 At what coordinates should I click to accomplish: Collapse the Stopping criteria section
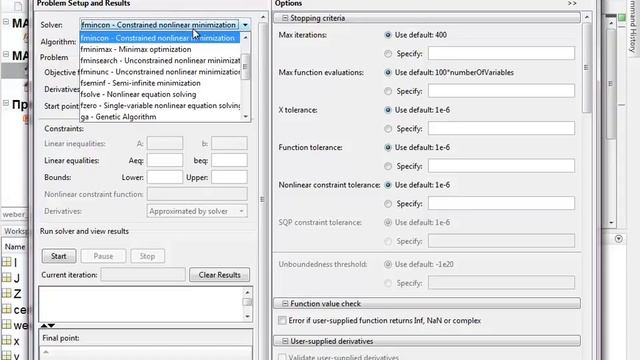285,18
